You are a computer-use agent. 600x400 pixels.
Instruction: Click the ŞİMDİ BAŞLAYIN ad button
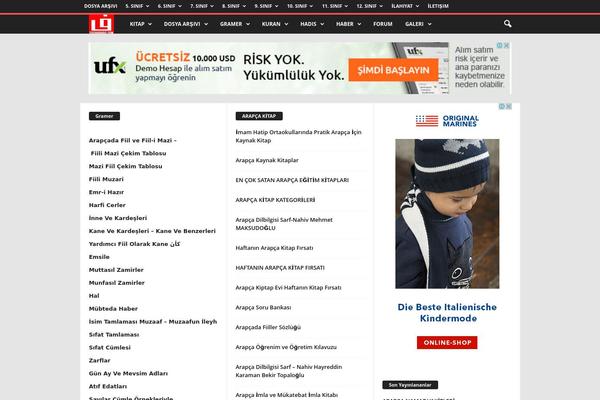pyautogui.click(x=393, y=70)
